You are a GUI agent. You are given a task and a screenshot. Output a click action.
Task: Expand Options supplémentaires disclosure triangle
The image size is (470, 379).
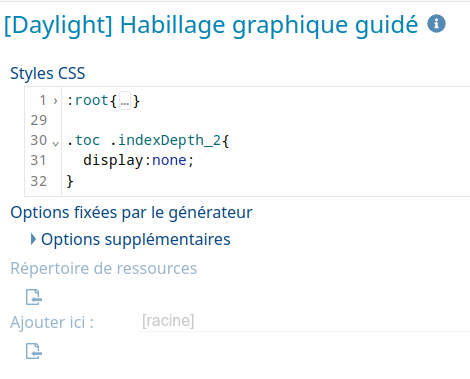pyautogui.click(x=33, y=239)
